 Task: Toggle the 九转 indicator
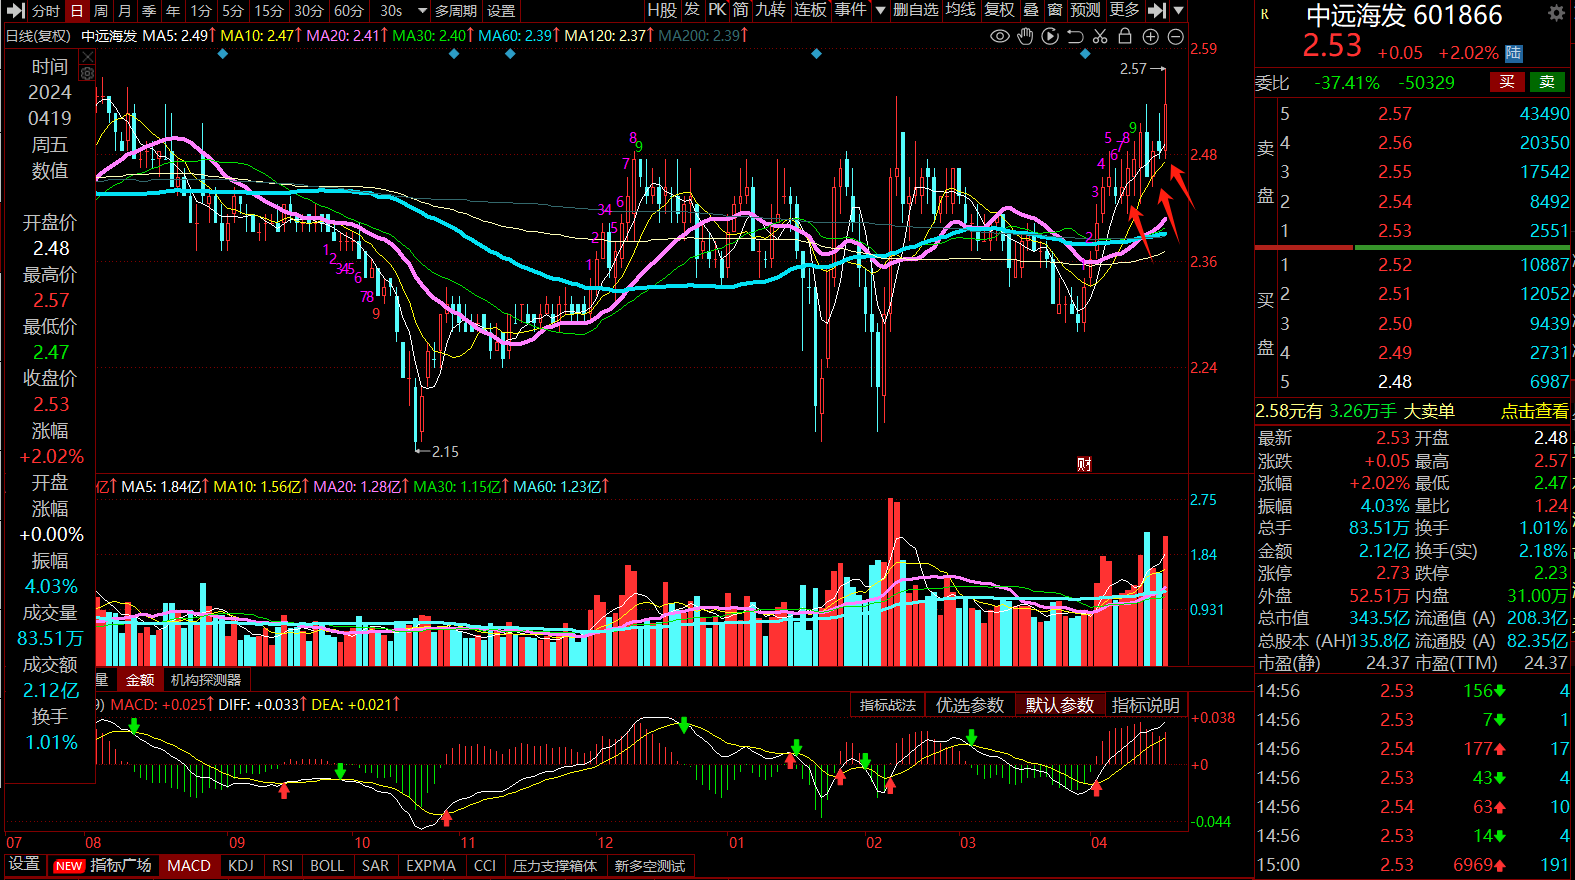coord(770,10)
